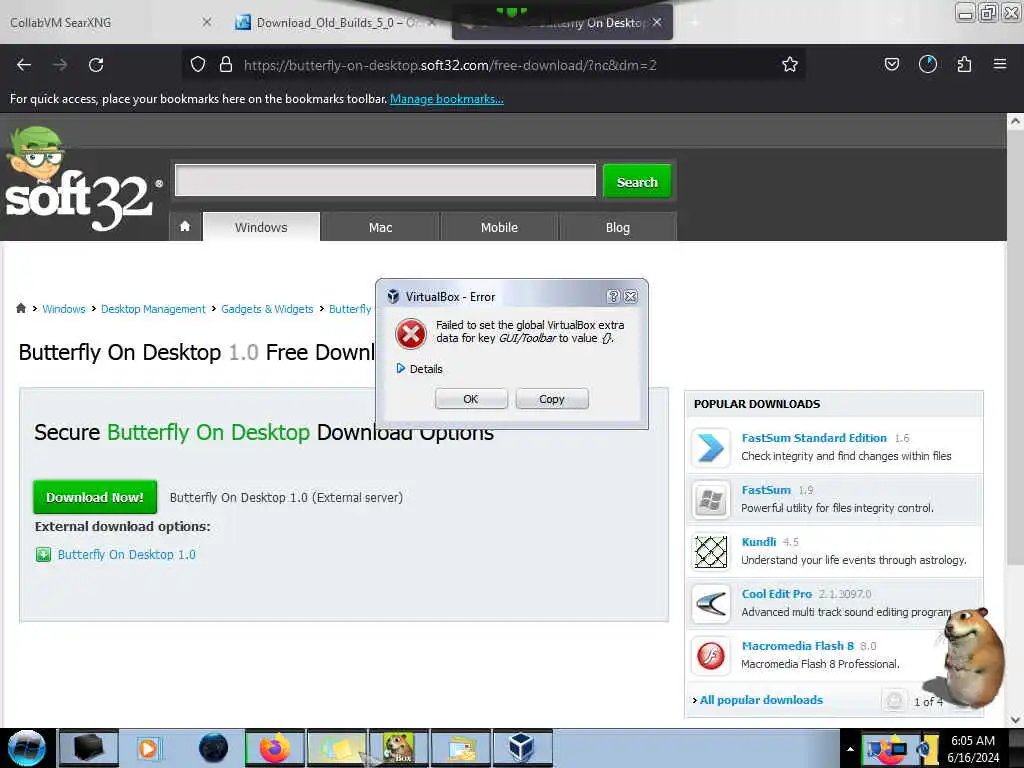Open the Firefox extensions puzzle icon
Image resolution: width=1024 pixels, height=768 pixels.
click(964, 64)
